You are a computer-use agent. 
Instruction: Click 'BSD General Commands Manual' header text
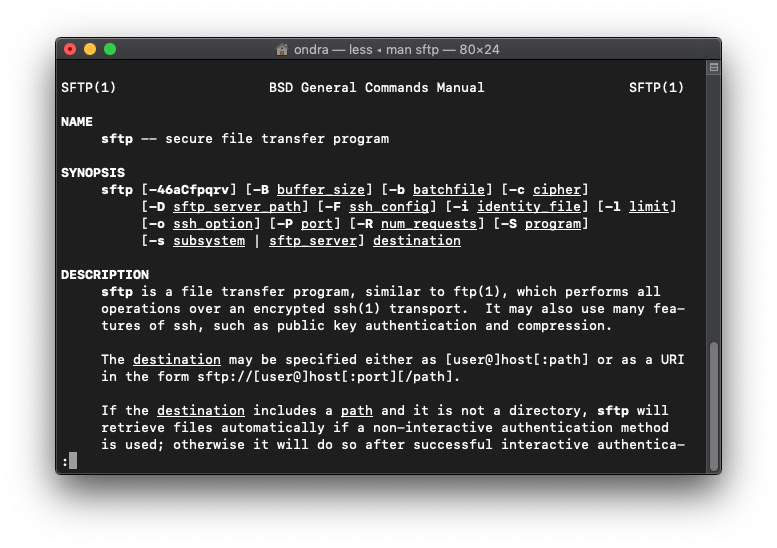376,87
